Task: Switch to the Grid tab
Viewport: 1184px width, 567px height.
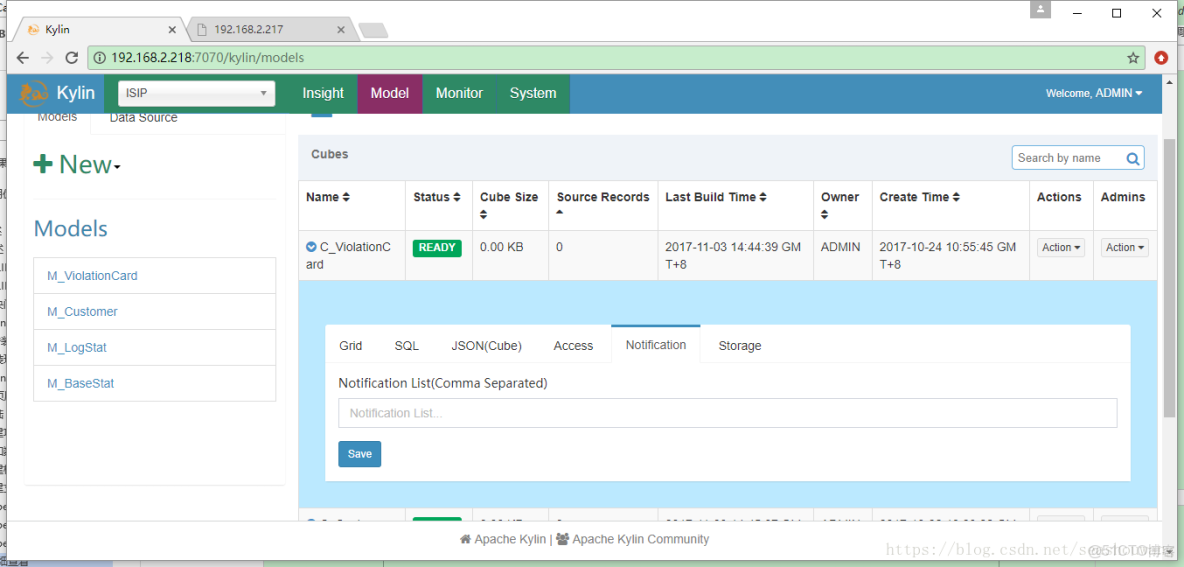Action: click(x=350, y=346)
